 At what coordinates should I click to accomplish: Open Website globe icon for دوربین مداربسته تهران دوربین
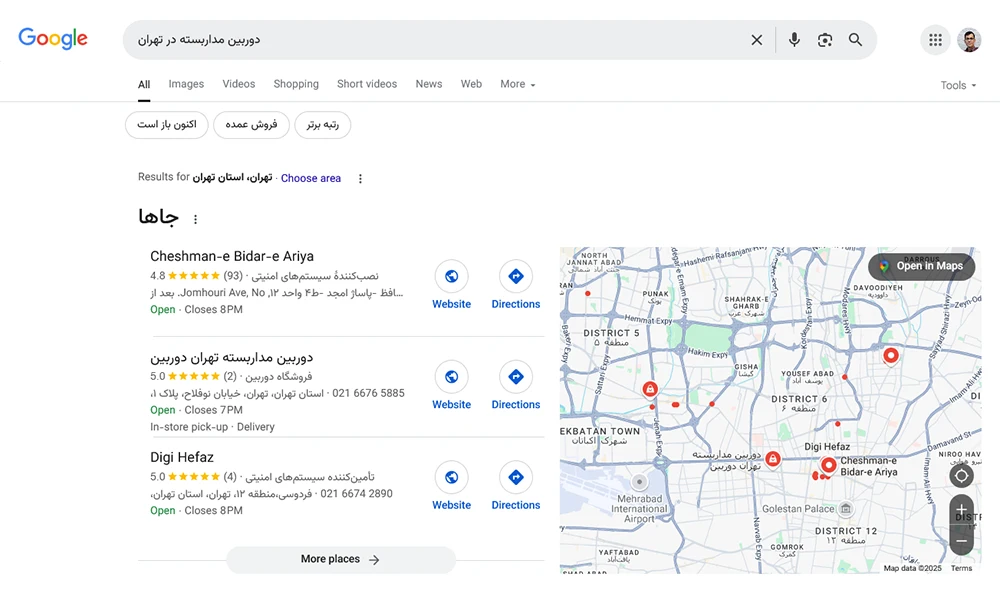pos(452,377)
